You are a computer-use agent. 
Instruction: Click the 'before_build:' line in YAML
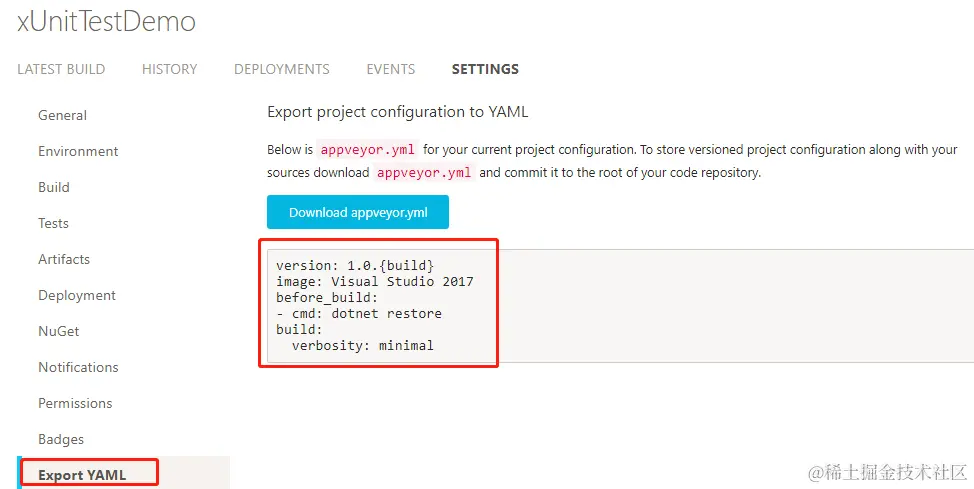tap(327, 298)
